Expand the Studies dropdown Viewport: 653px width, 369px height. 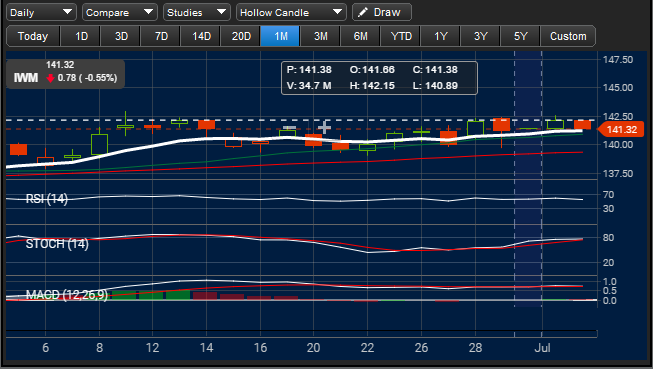[x=197, y=12]
